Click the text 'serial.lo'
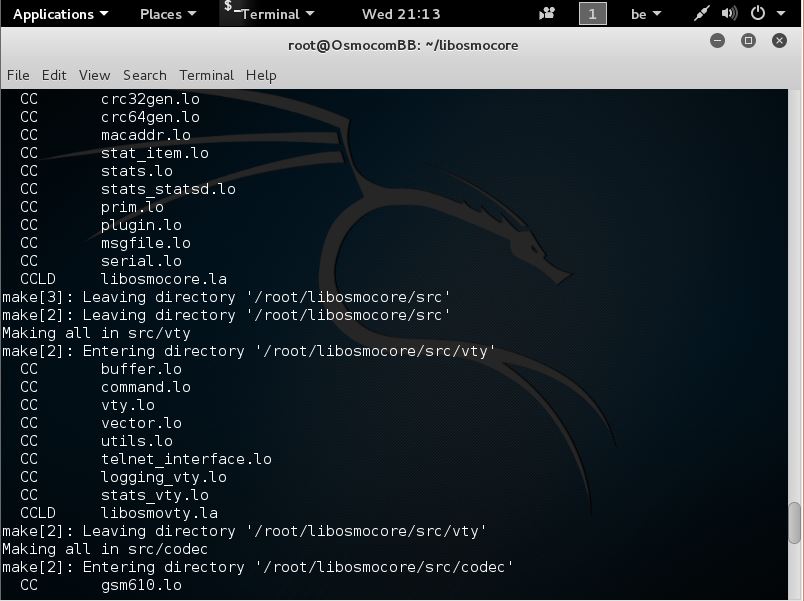Screen dimensions: 804x601 pos(141,261)
